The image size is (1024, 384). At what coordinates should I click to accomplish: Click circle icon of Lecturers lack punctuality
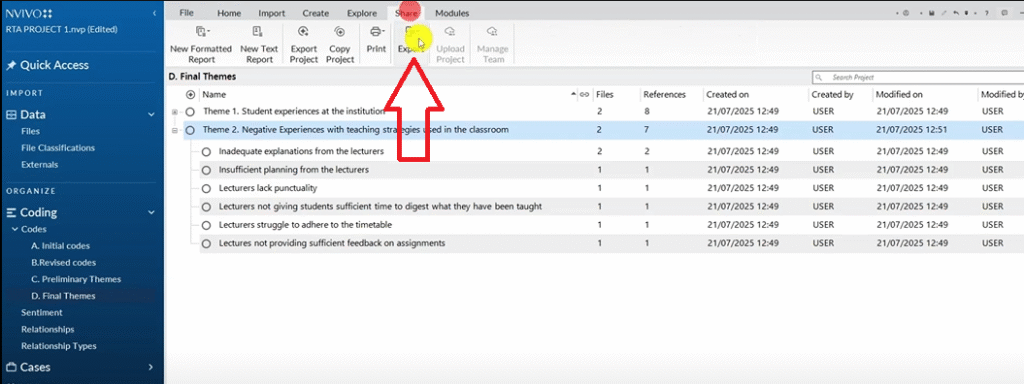pos(206,188)
